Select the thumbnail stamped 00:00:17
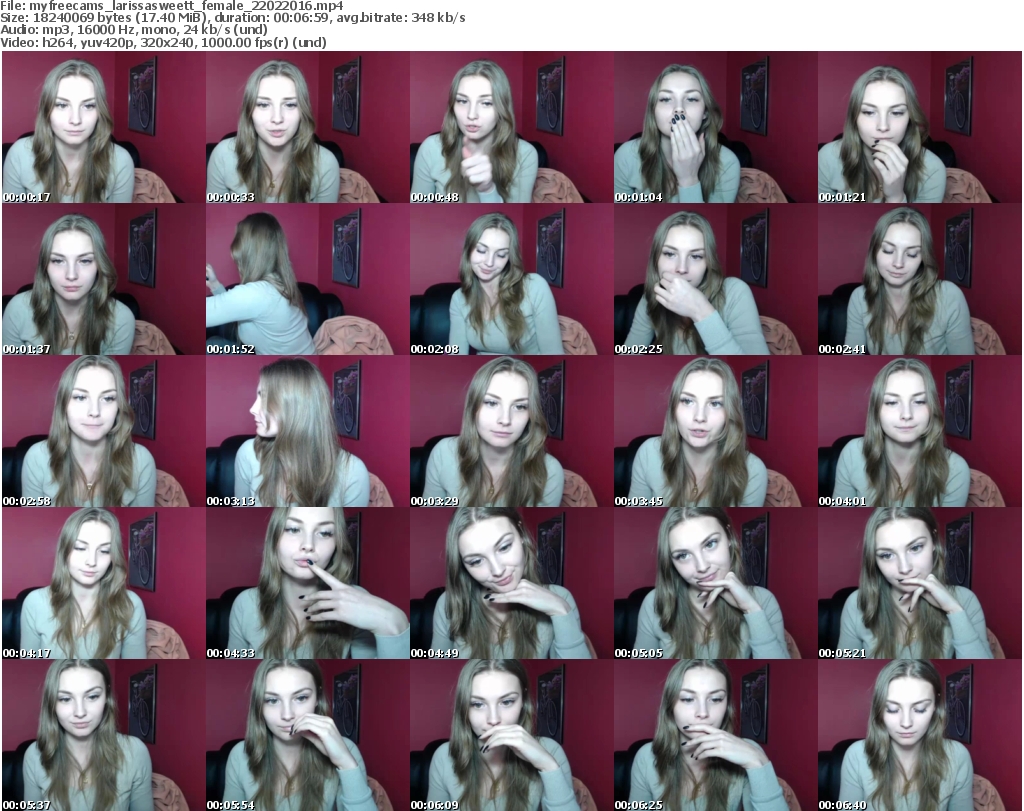The height and width of the screenshot is (811, 1024). (x=104, y=127)
